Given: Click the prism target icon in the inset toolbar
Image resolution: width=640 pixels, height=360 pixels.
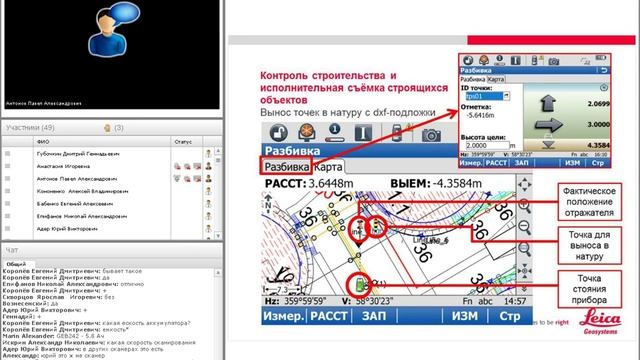Looking at the screenshot, I should click(484, 60).
